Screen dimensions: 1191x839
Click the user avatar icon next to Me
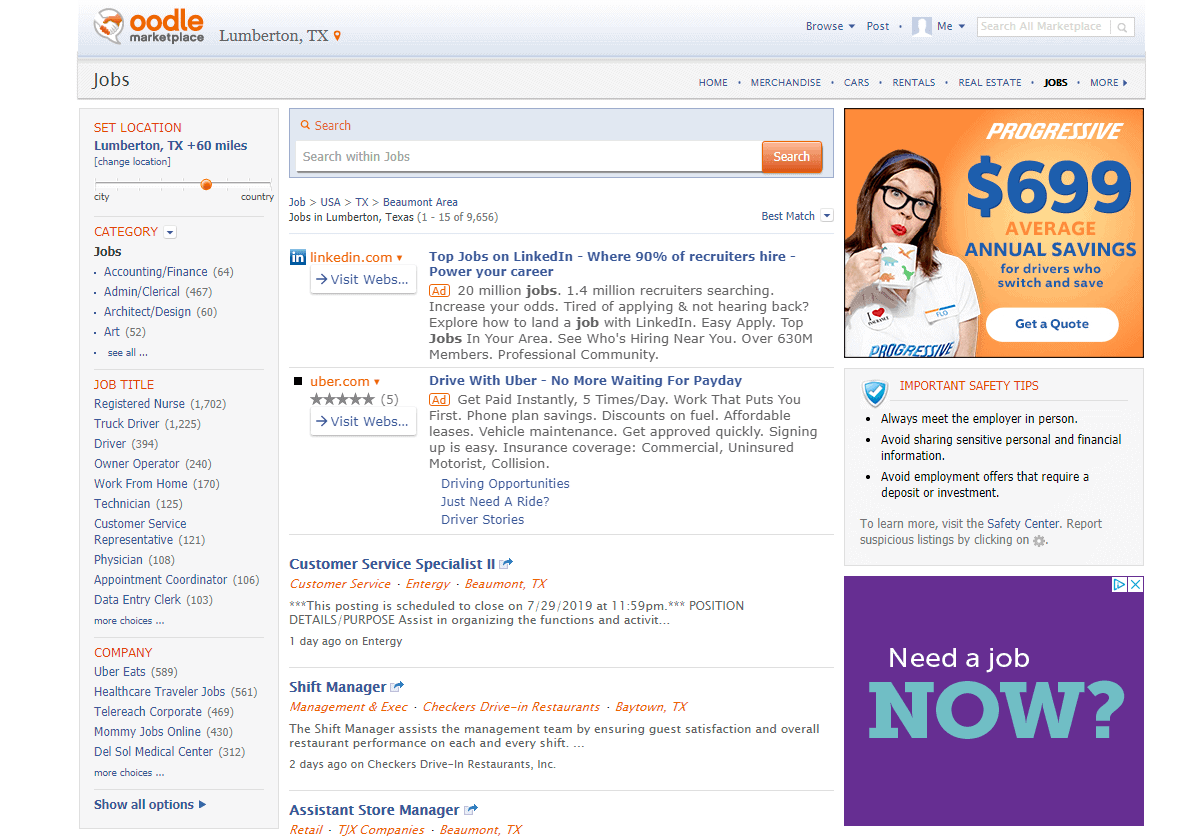pyautogui.click(x=921, y=27)
